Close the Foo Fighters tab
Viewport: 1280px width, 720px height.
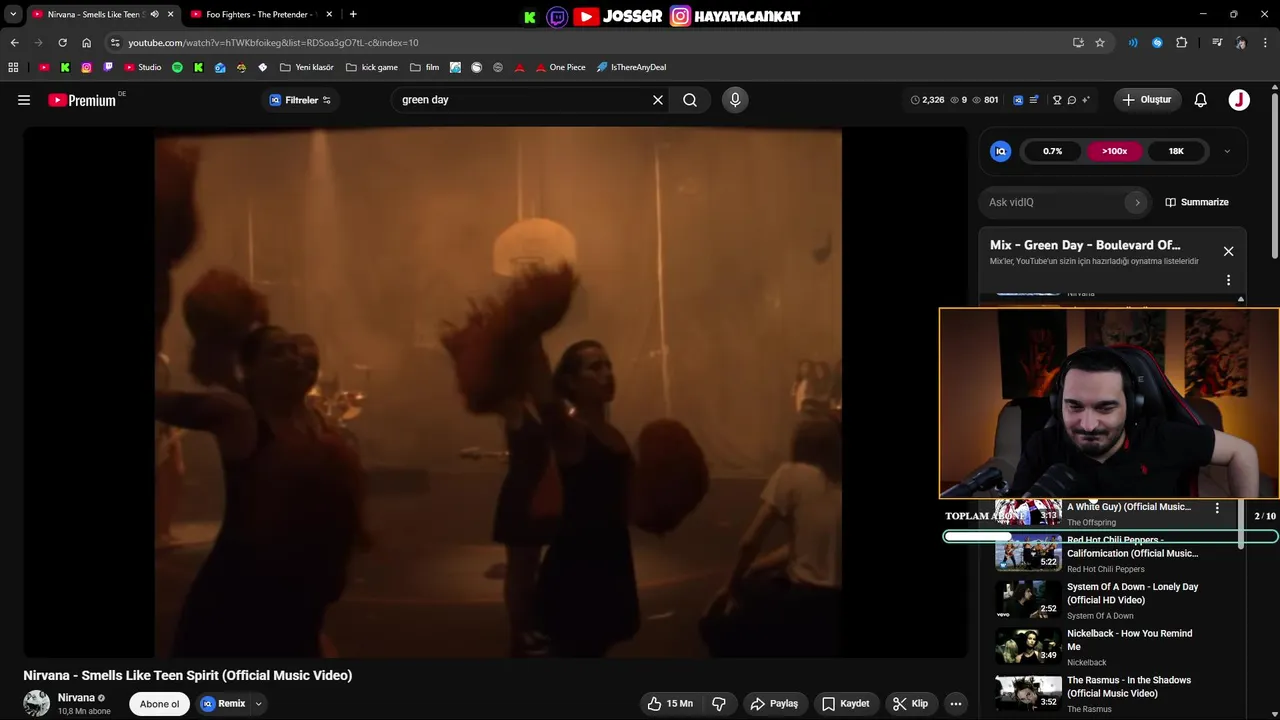pyautogui.click(x=328, y=14)
